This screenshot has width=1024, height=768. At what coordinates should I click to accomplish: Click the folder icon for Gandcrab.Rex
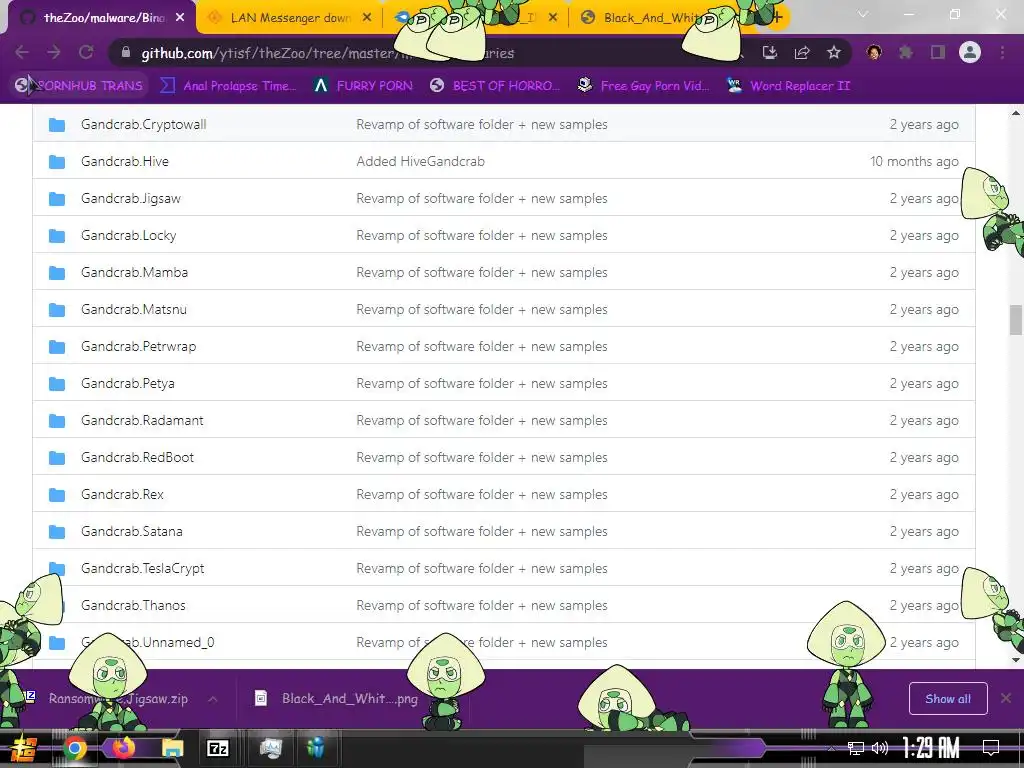[x=57, y=495]
